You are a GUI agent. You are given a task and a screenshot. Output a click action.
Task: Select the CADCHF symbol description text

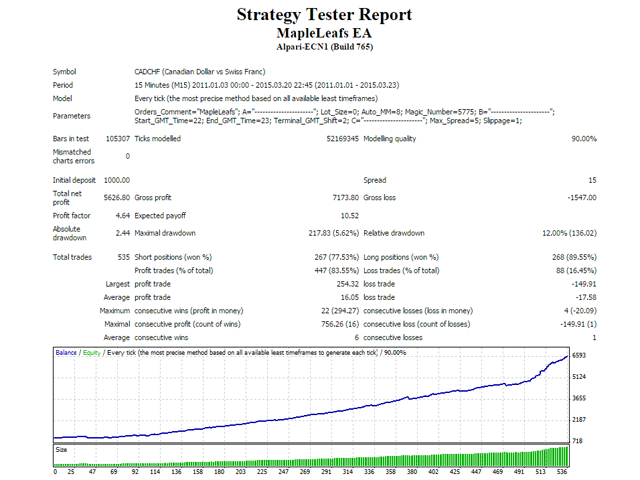pyautogui.click(x=200, y=72)
